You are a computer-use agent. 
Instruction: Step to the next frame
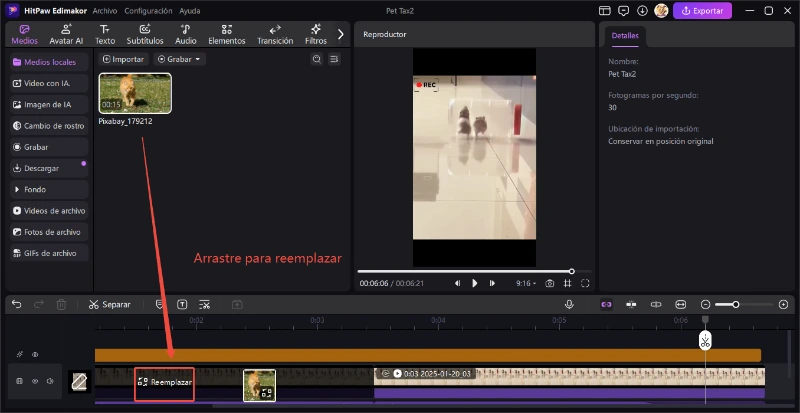tap(492, 283)
